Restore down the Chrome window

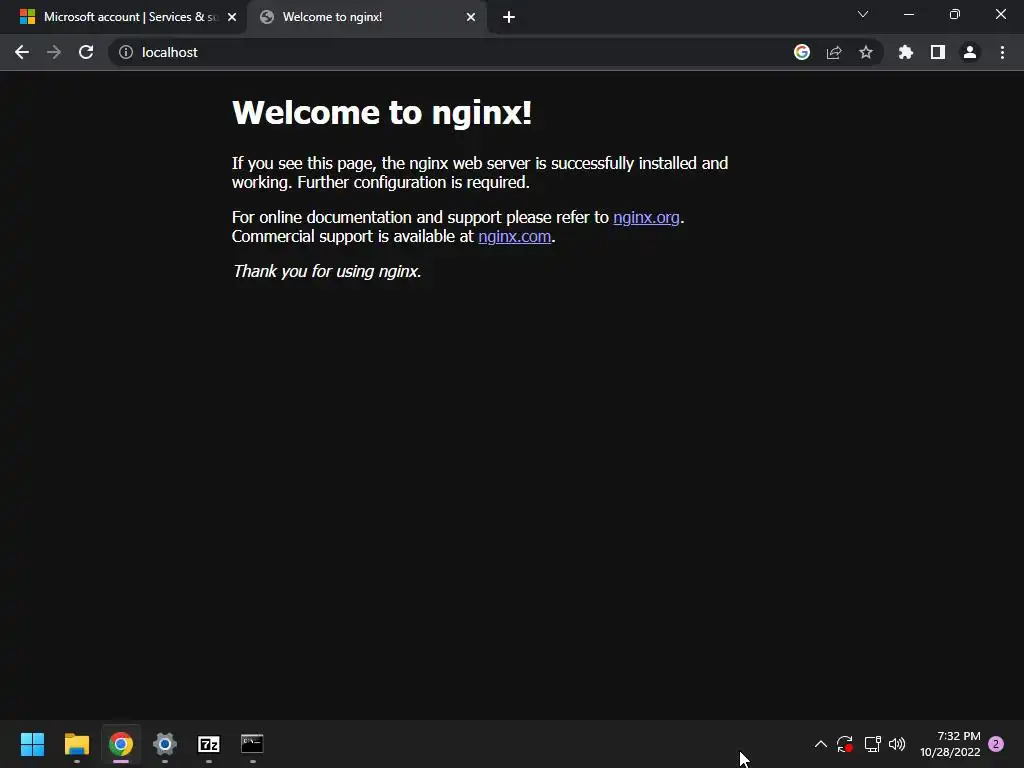(x=955, y=14)
